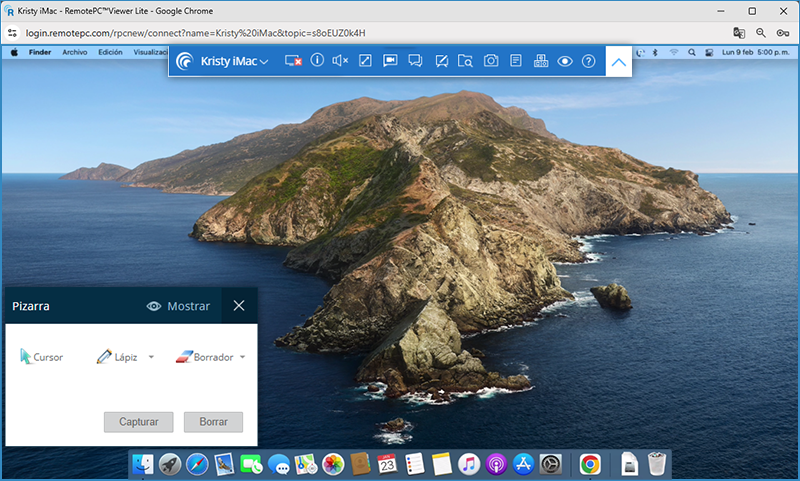Image resolution: width=800 pixels, height=481 pixels.
Task: Show connection info via the info icon
Action: [317, 61]
